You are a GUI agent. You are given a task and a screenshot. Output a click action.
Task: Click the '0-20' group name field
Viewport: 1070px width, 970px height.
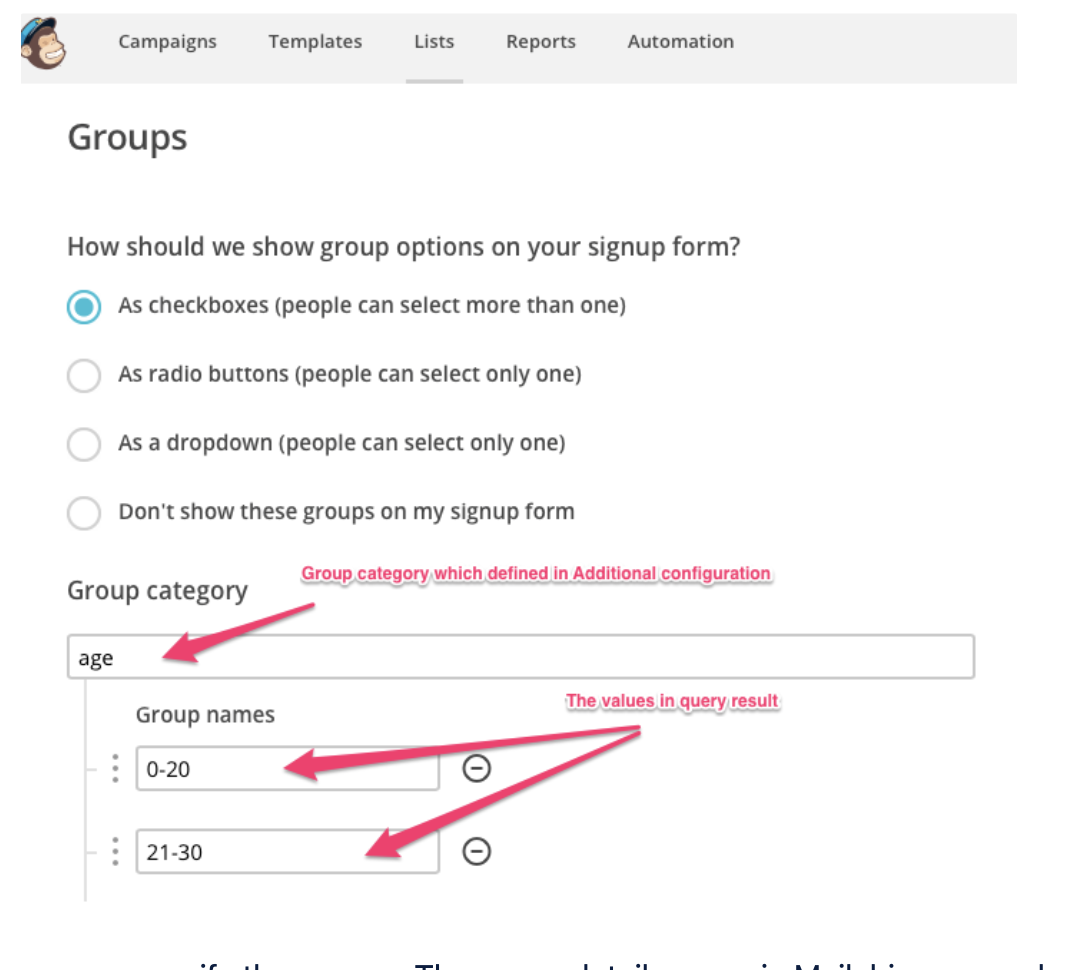tap(287, 769)
